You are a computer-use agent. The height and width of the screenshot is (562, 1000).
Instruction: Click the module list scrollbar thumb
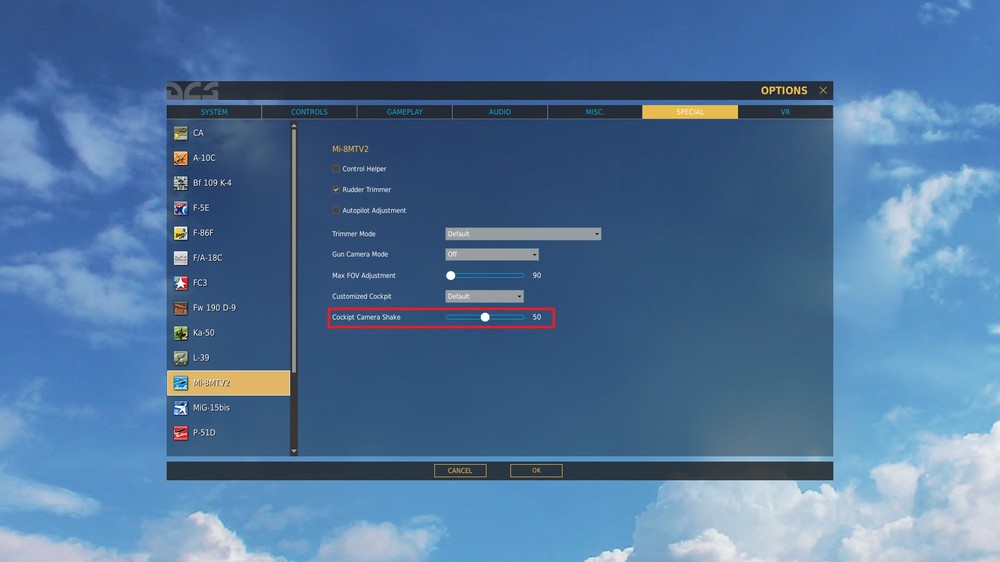[294, 251]
